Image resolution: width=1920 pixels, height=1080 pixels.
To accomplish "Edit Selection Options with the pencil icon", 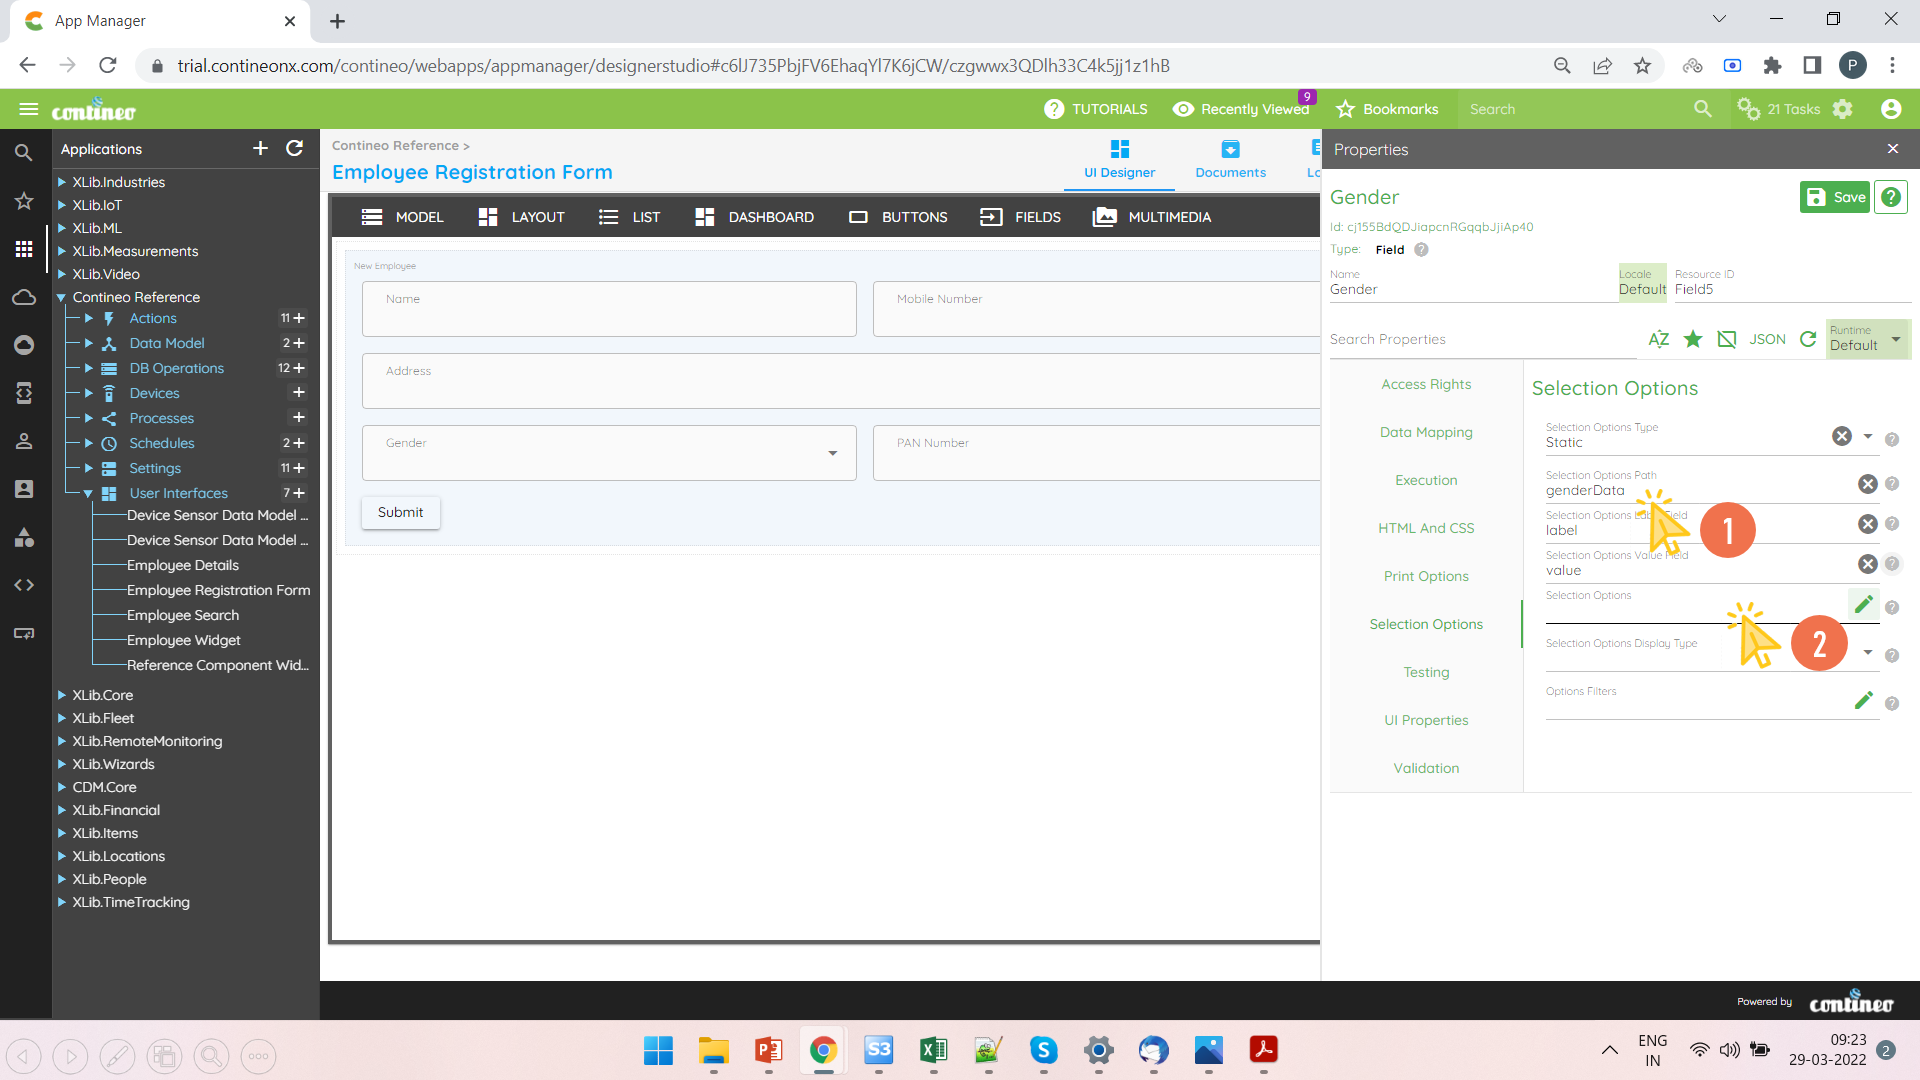I will tap(1863, 604).
